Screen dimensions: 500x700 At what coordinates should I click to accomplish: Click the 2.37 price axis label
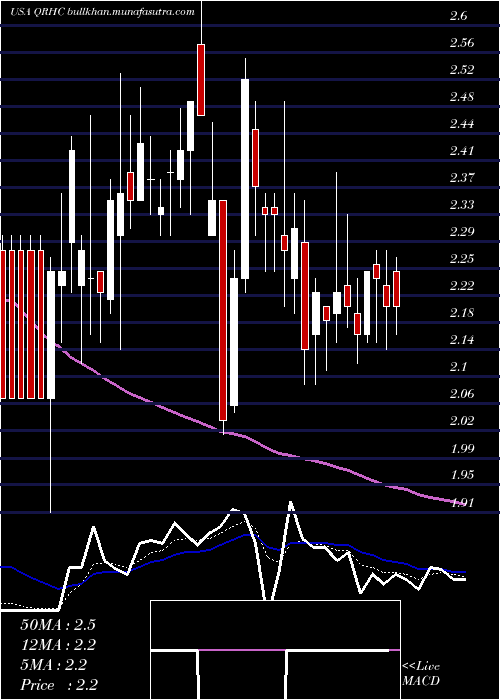pos(462,178)
